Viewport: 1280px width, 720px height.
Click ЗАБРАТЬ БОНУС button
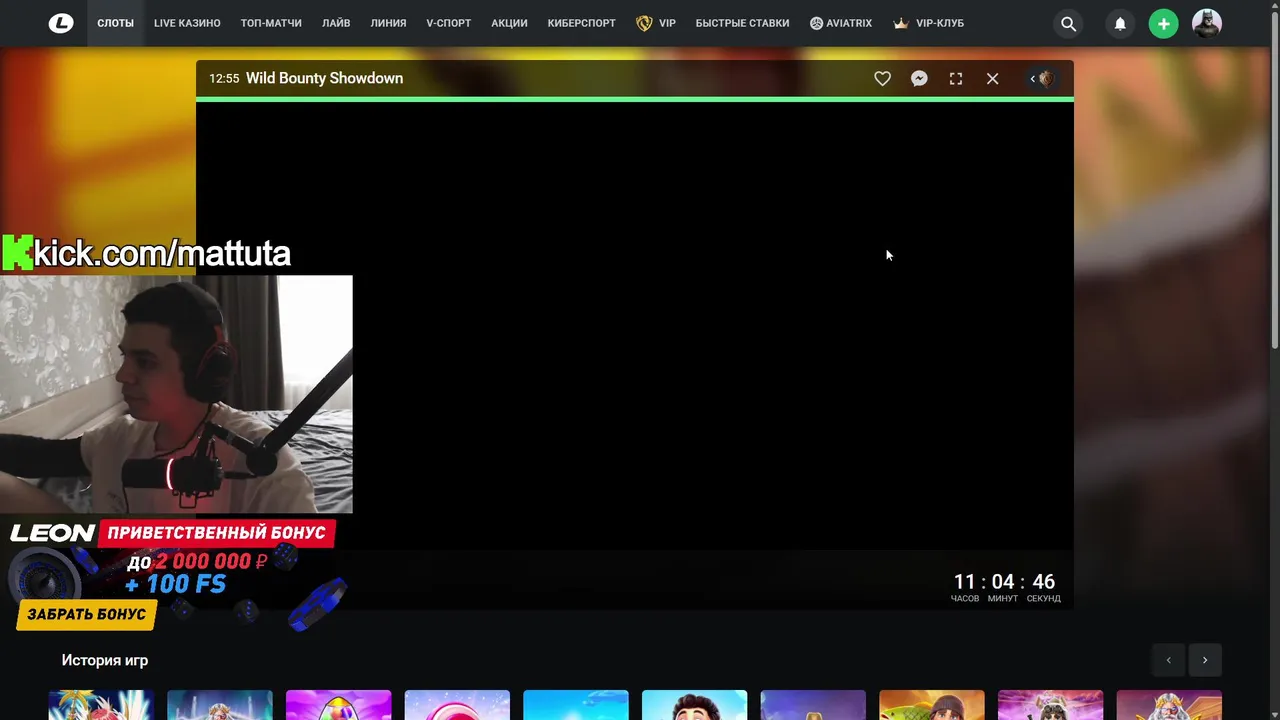point(87,614)
